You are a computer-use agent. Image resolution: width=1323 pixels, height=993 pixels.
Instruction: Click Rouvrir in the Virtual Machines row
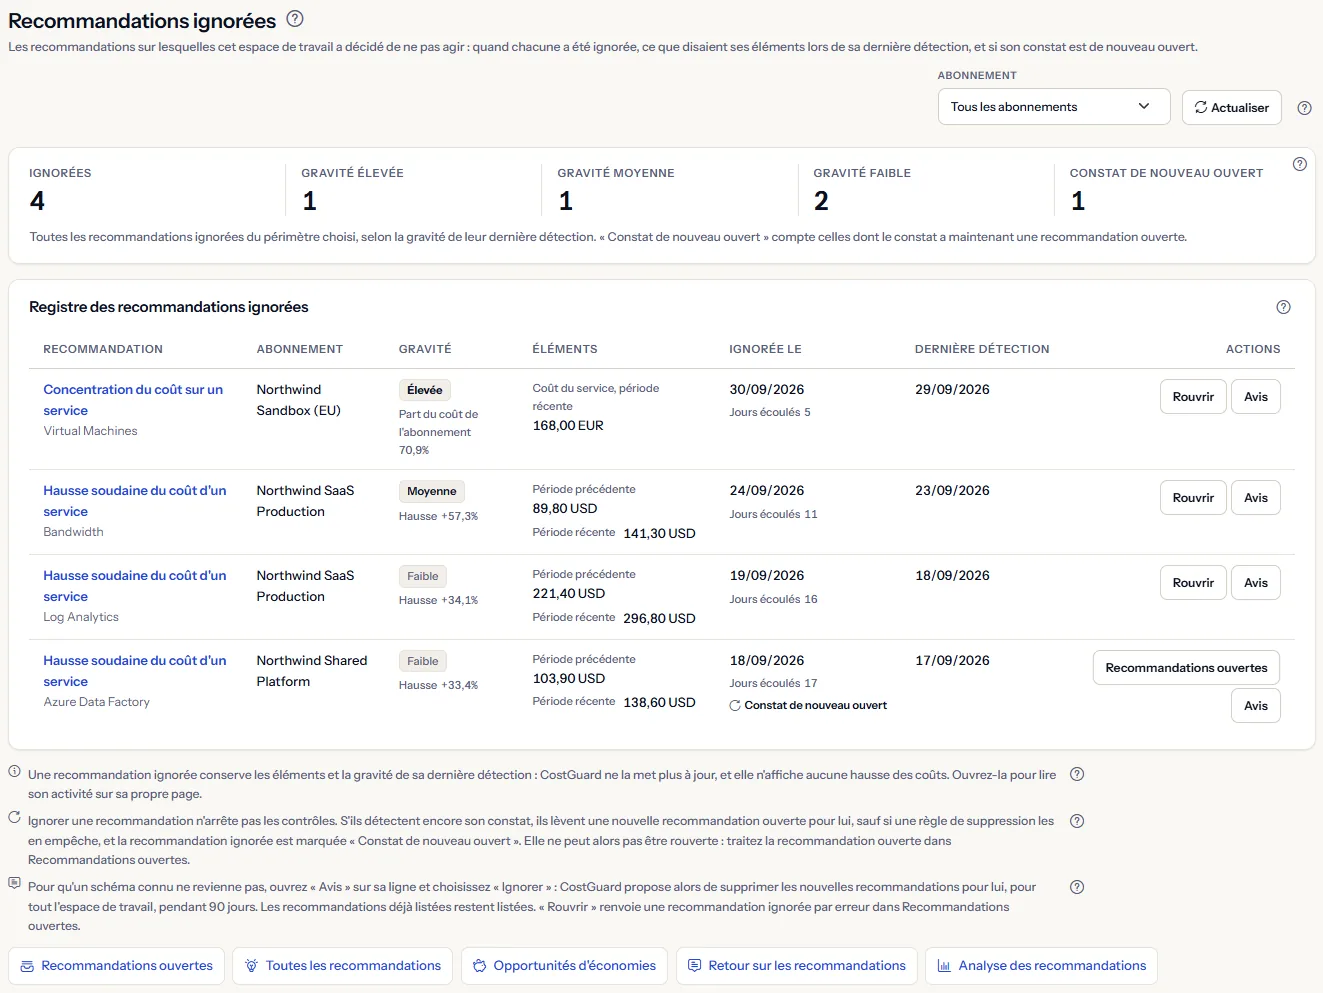(x=1193, y=397)
